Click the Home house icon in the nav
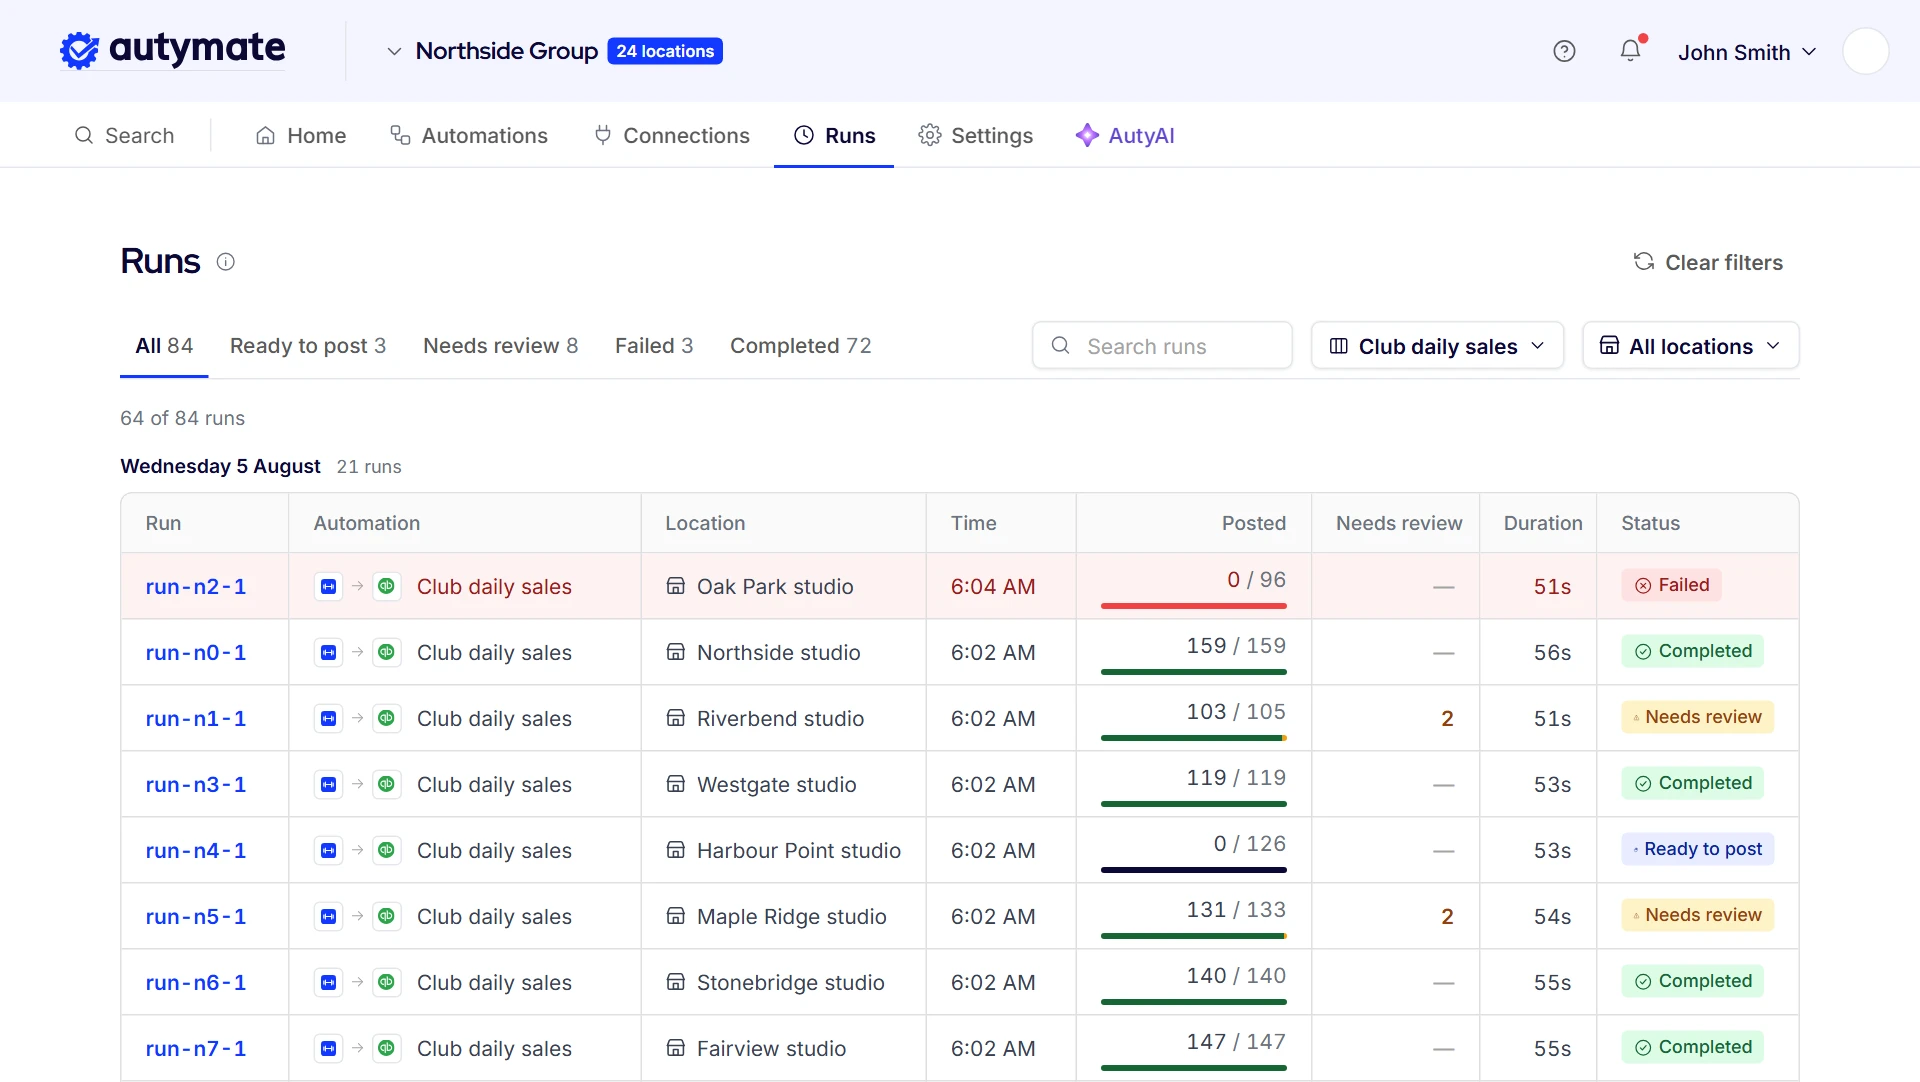 tap(265, 135)
